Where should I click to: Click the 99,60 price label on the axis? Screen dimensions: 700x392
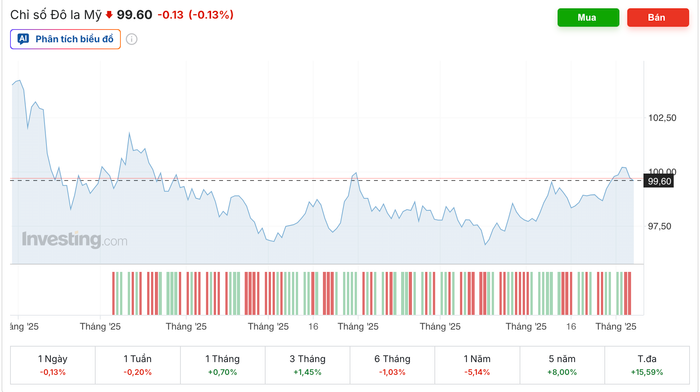click(x=659, y=181)
